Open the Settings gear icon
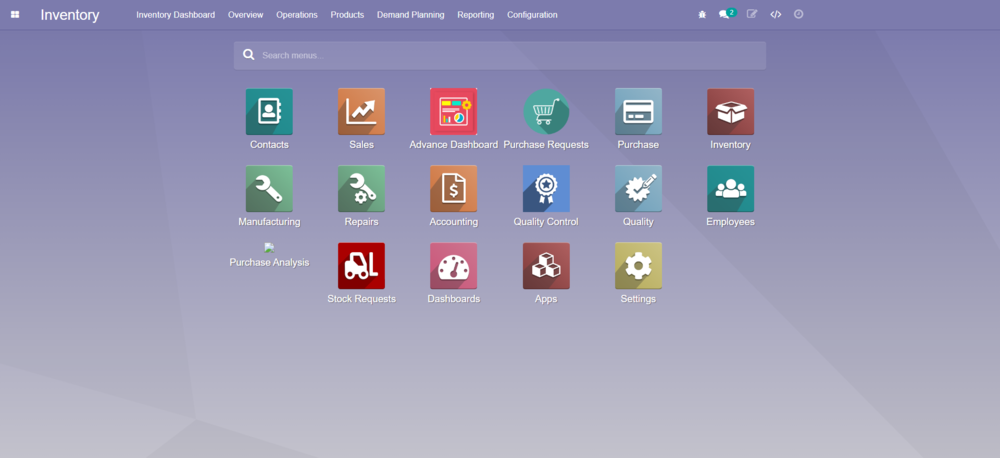This screenshot has height=458, width=1000. (638, 266)
